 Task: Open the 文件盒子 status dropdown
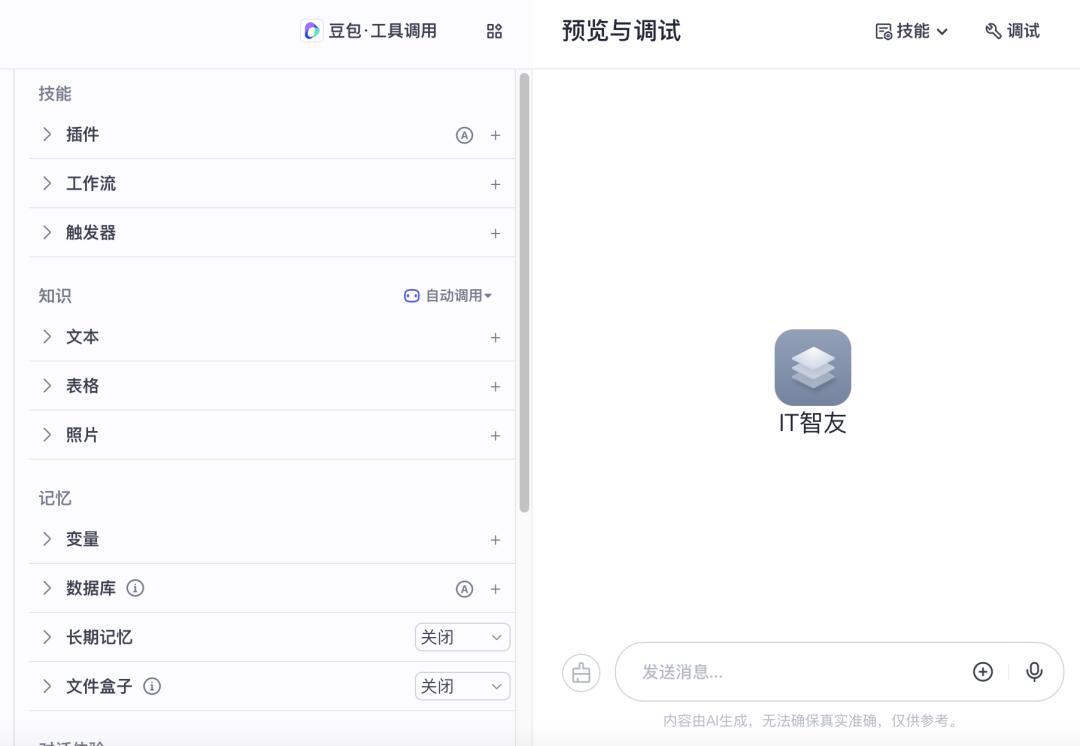click(462, 686)
